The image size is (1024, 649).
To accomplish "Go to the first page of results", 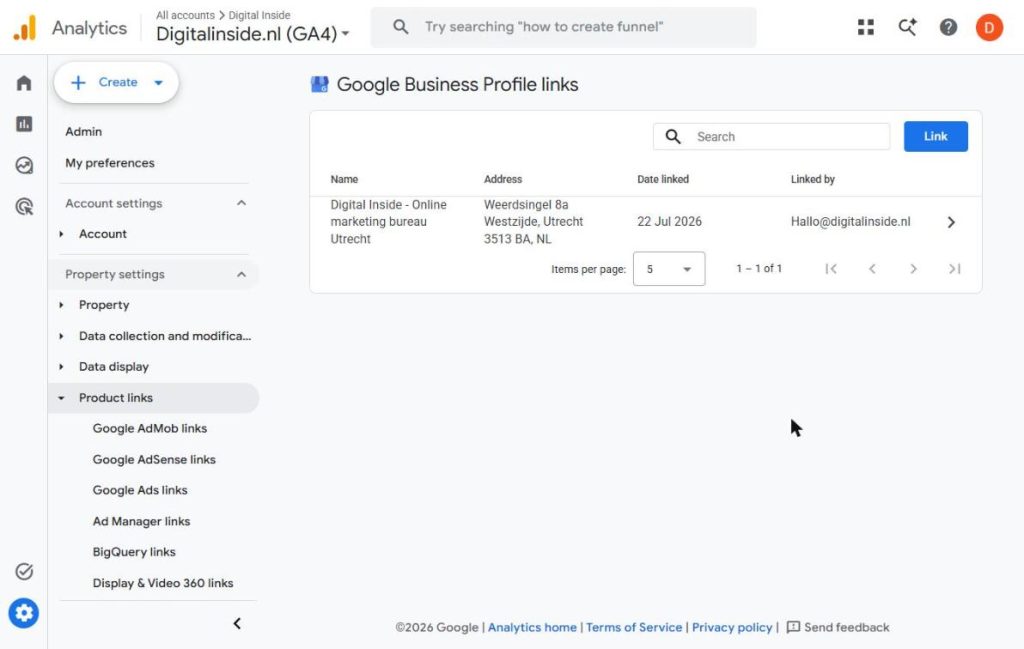I will coord(831,268).
